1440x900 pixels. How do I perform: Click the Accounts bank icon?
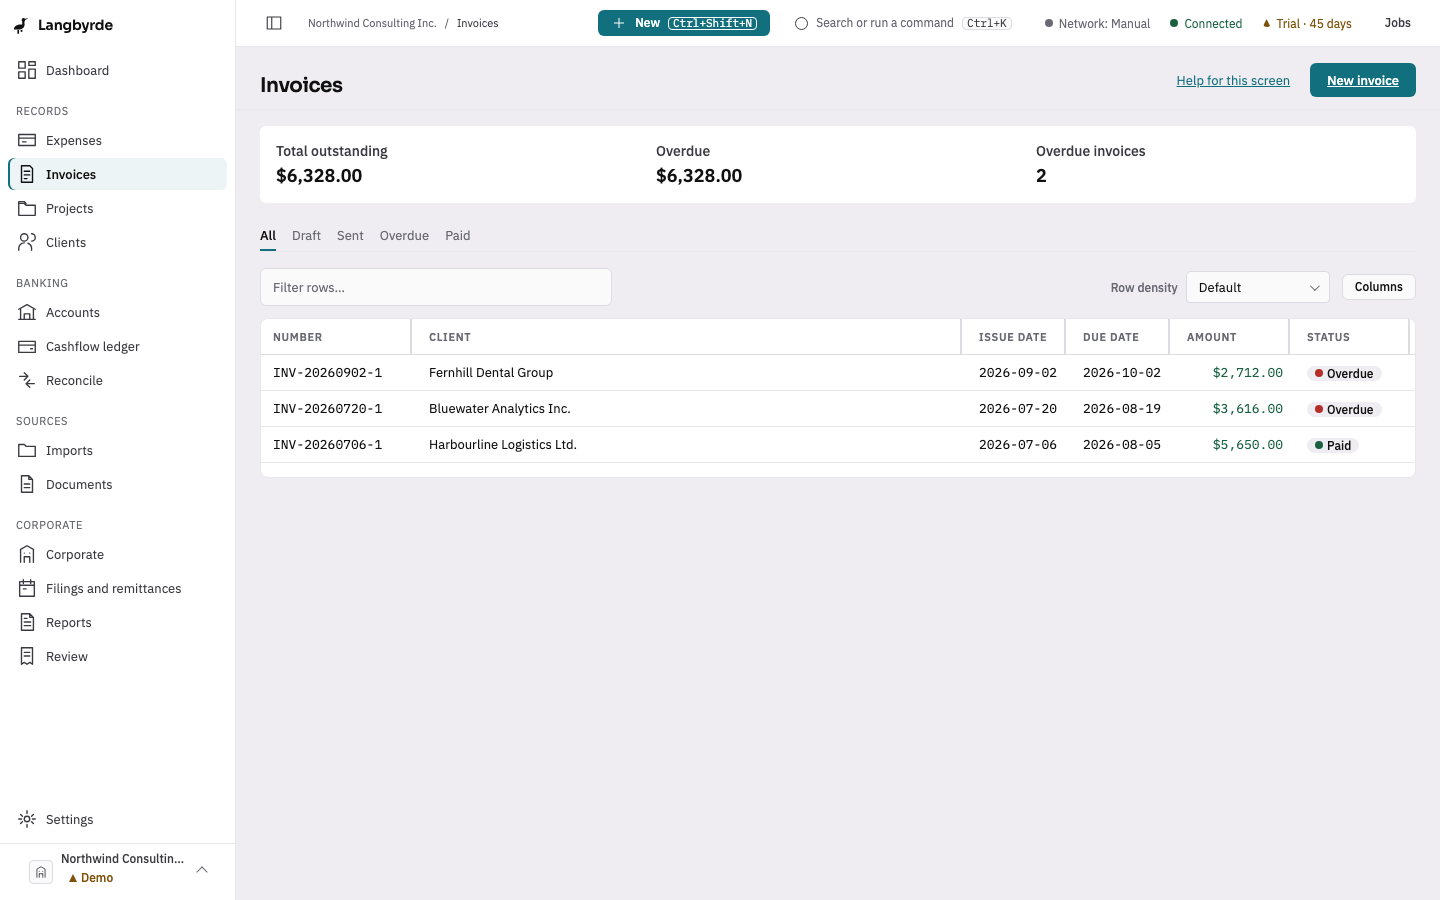tap(27, 312)
